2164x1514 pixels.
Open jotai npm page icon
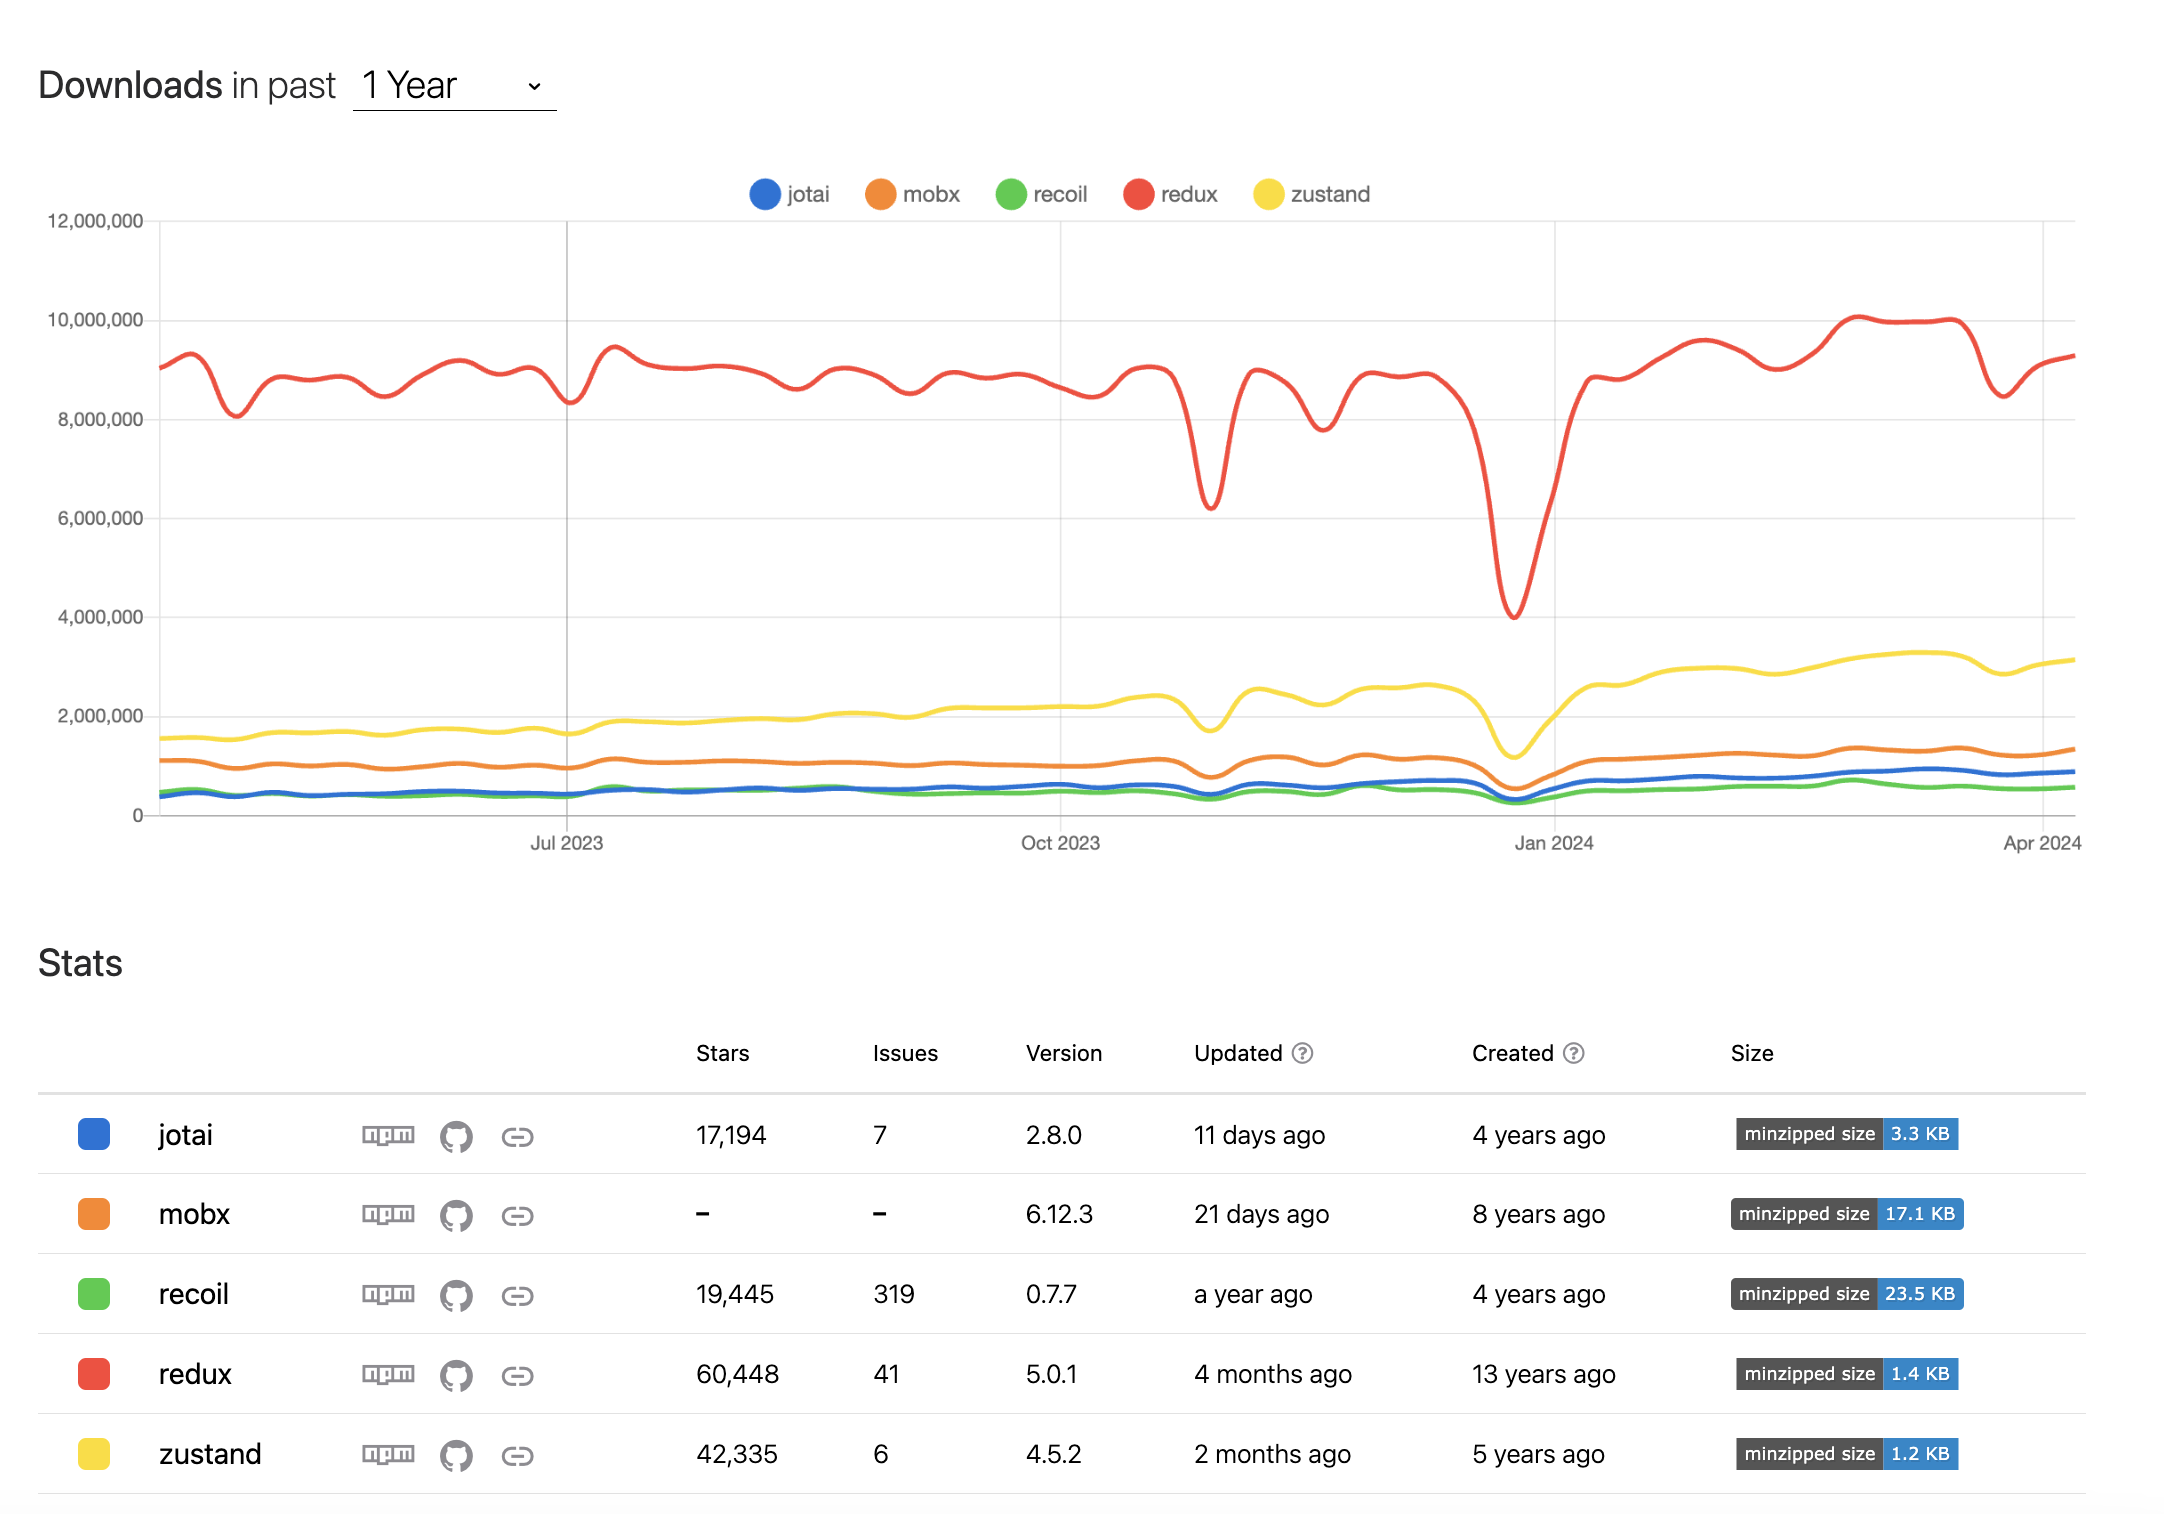tap(388, 1135)
